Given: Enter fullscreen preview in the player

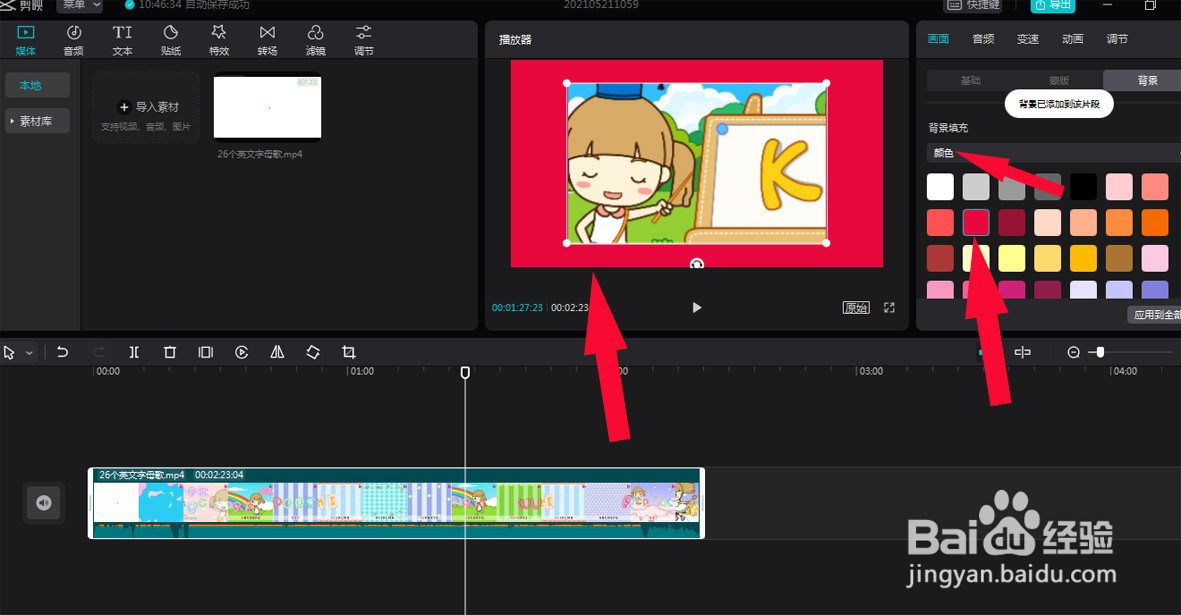Looking at the screenshot, I should click(x=890, y=307).
